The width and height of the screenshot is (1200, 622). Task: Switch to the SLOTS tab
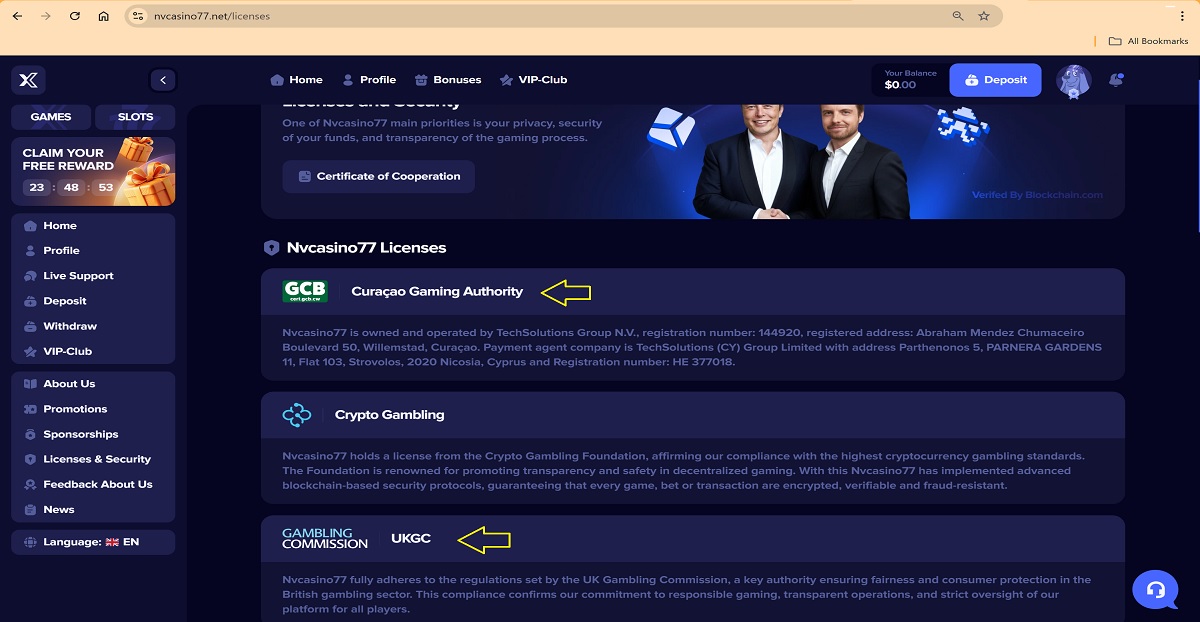[135, 117]
